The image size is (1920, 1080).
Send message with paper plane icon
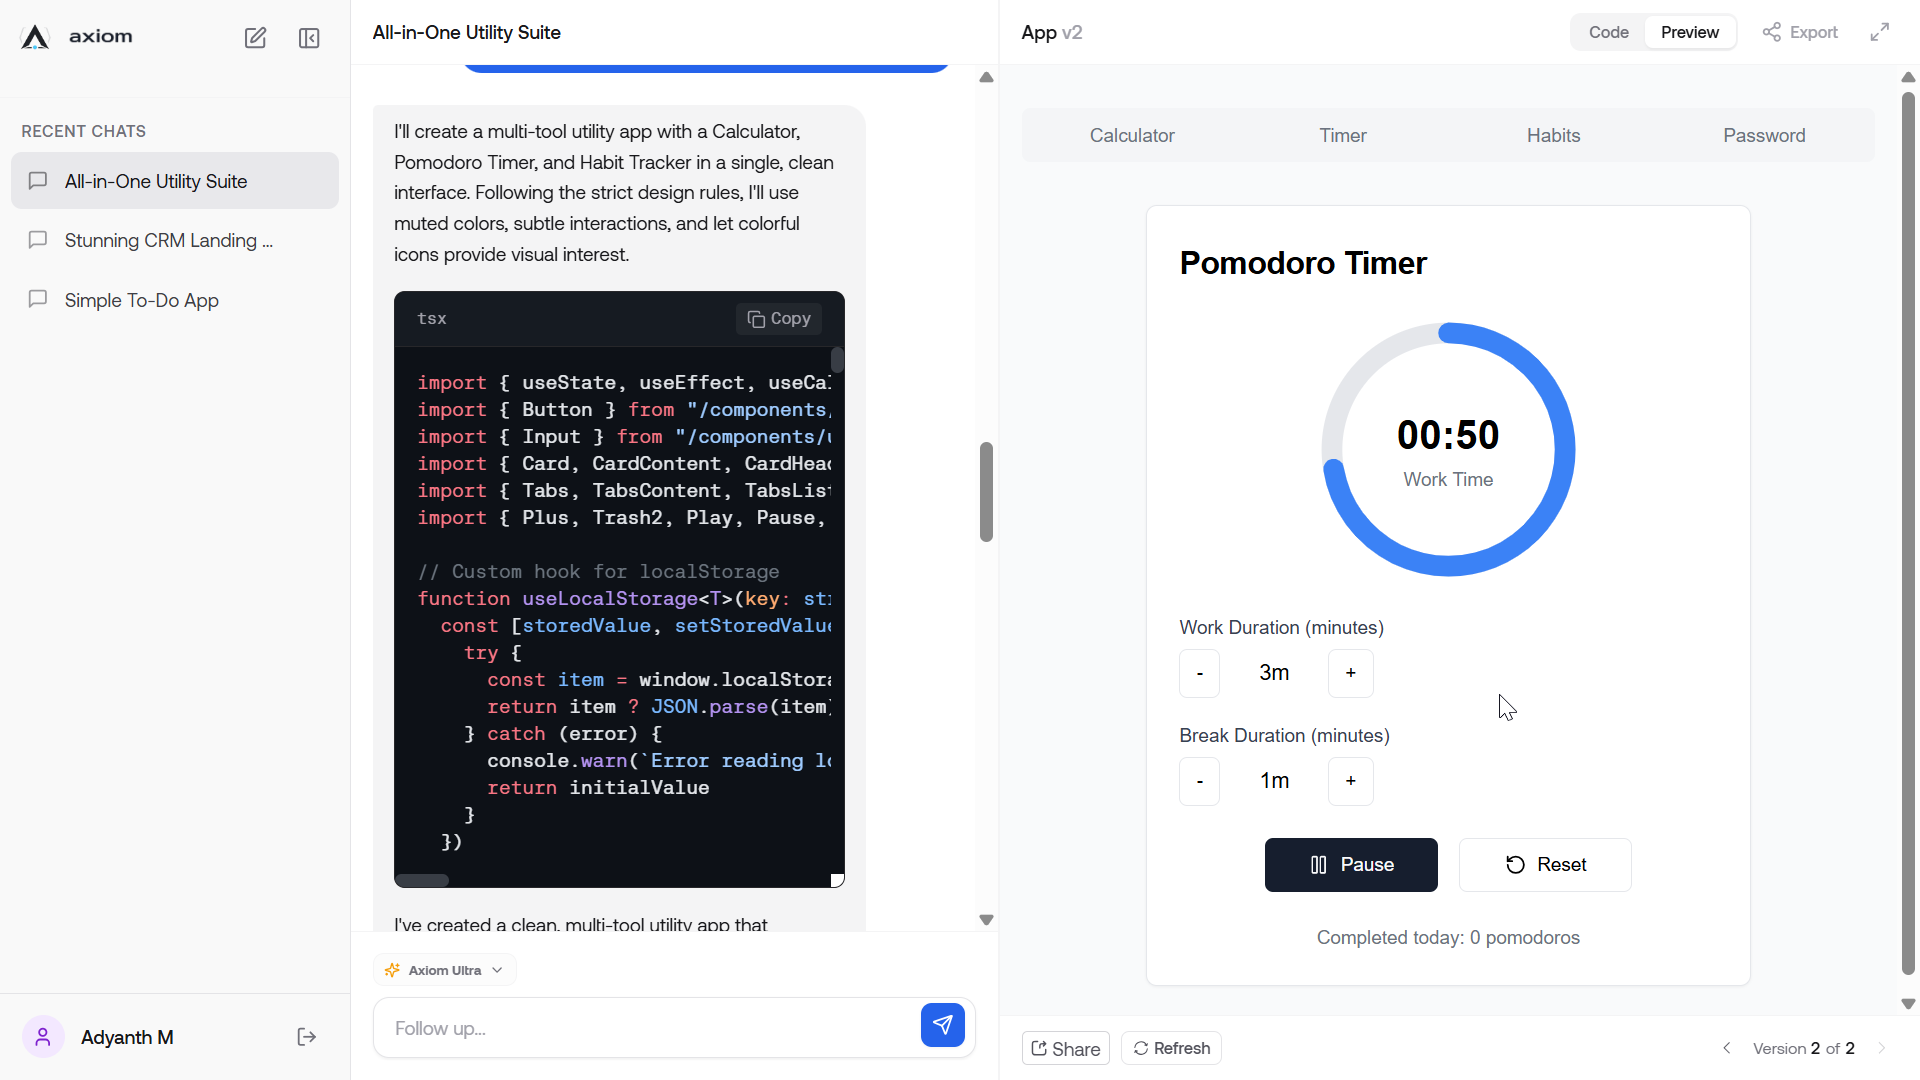click(942, 1025)
